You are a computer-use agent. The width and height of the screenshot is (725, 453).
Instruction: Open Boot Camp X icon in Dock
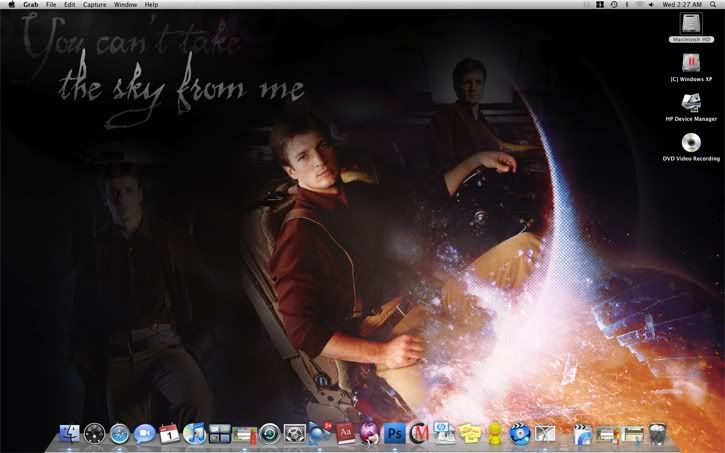click(545, 435)
